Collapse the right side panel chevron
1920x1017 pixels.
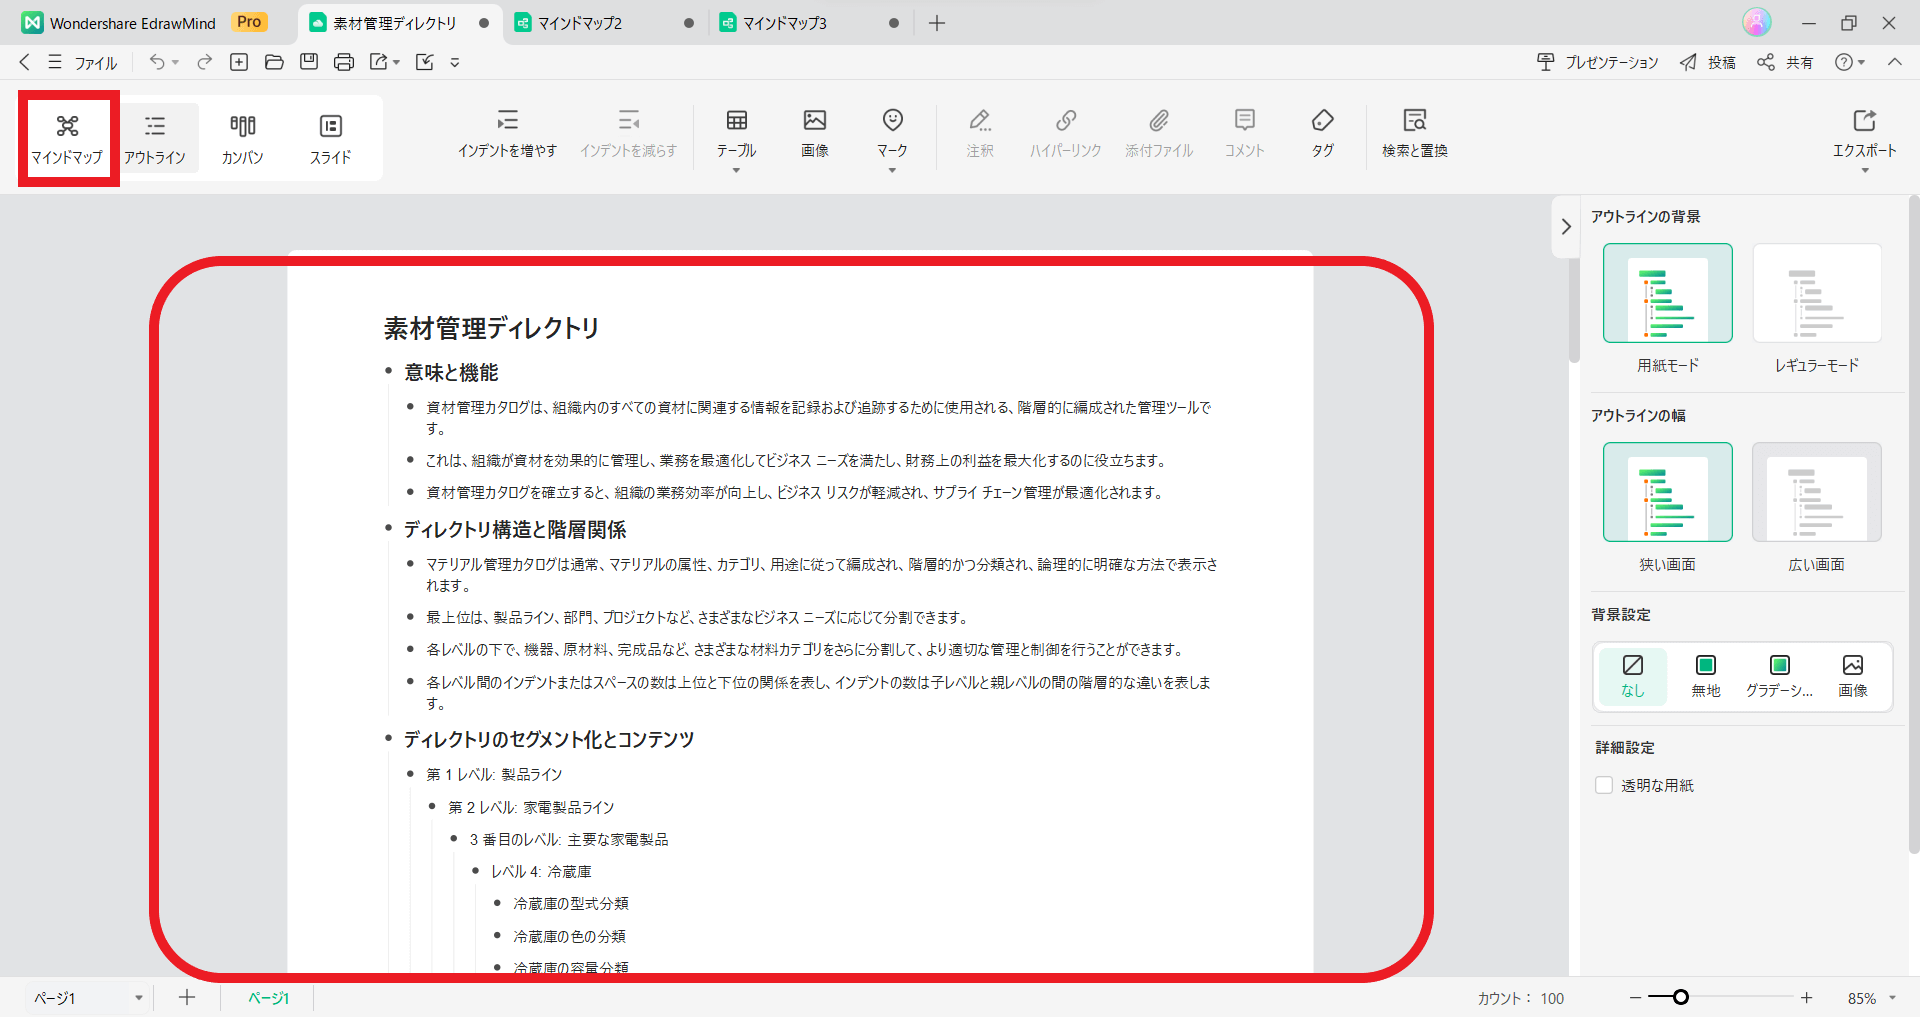click(x=1566, y=227)
